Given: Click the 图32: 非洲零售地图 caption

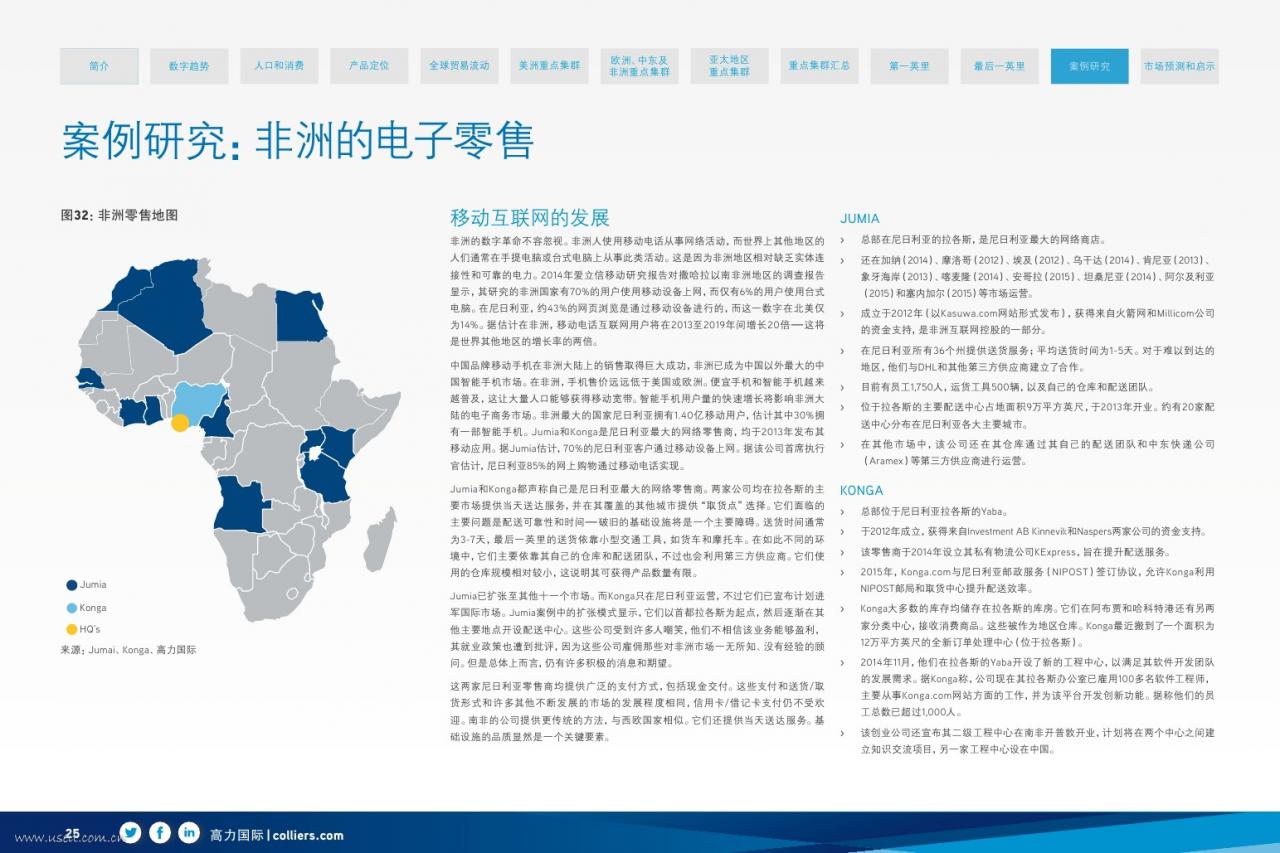Looking at the screenshot, I should pyautogui.click(x=119, y=215).
